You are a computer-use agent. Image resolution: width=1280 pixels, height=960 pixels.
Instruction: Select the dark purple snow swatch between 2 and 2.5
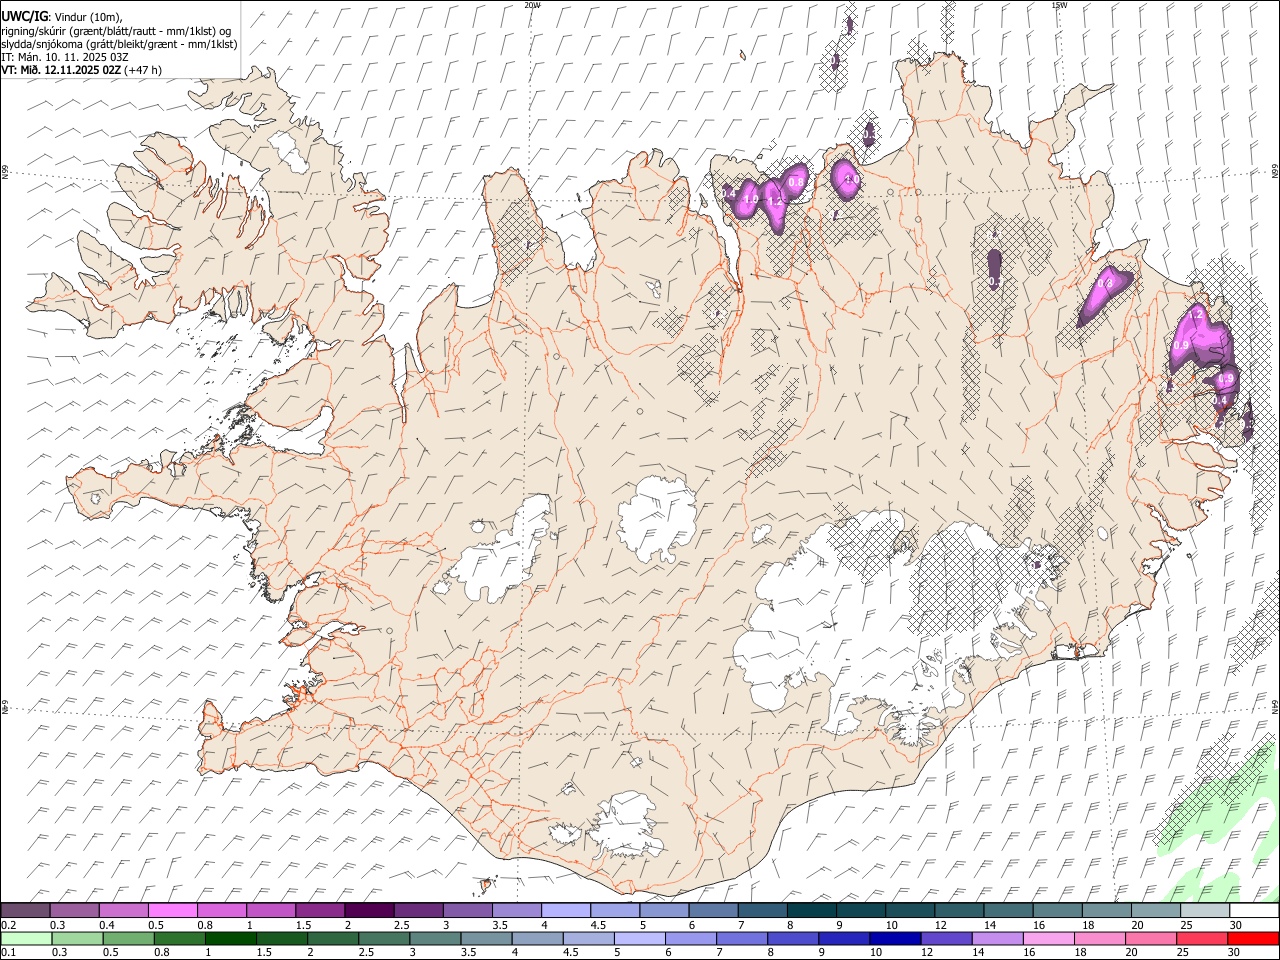[368, 910]
